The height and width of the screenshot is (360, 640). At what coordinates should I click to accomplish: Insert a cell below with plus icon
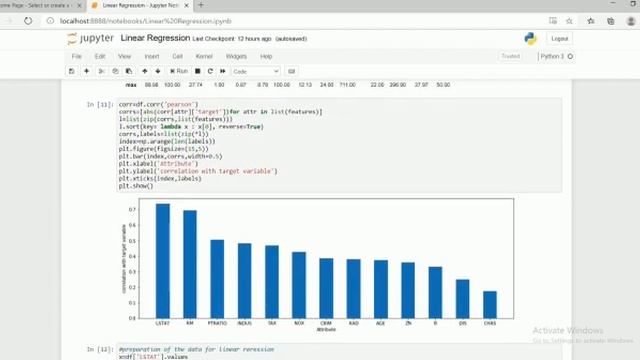pyautogui.click(x=86, y=71)
